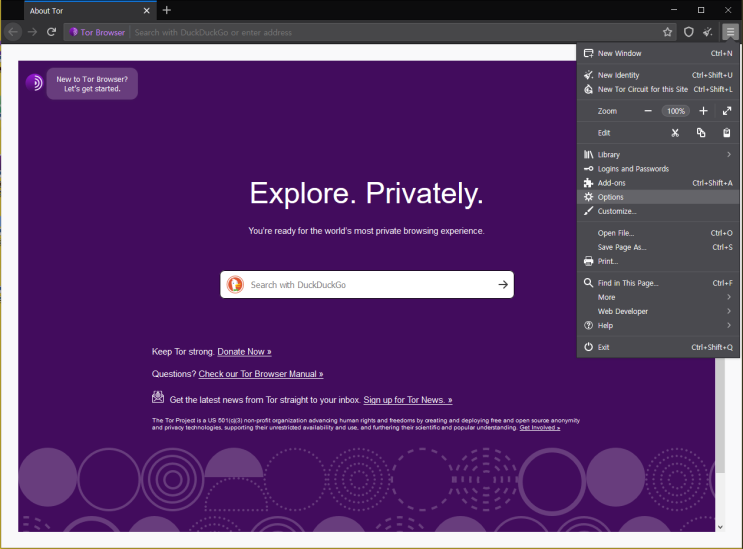Expand the Web Developer submenu

coord(658,312)
